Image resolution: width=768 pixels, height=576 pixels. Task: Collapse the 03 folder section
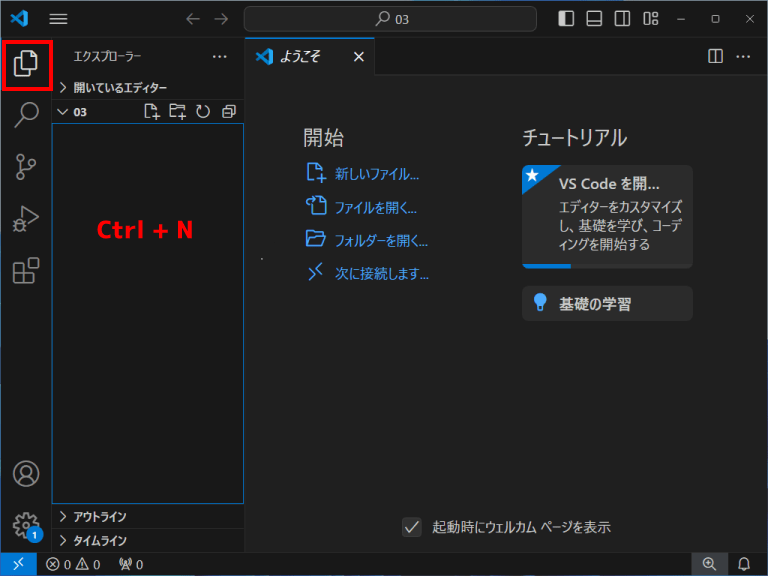pos(72,112)
